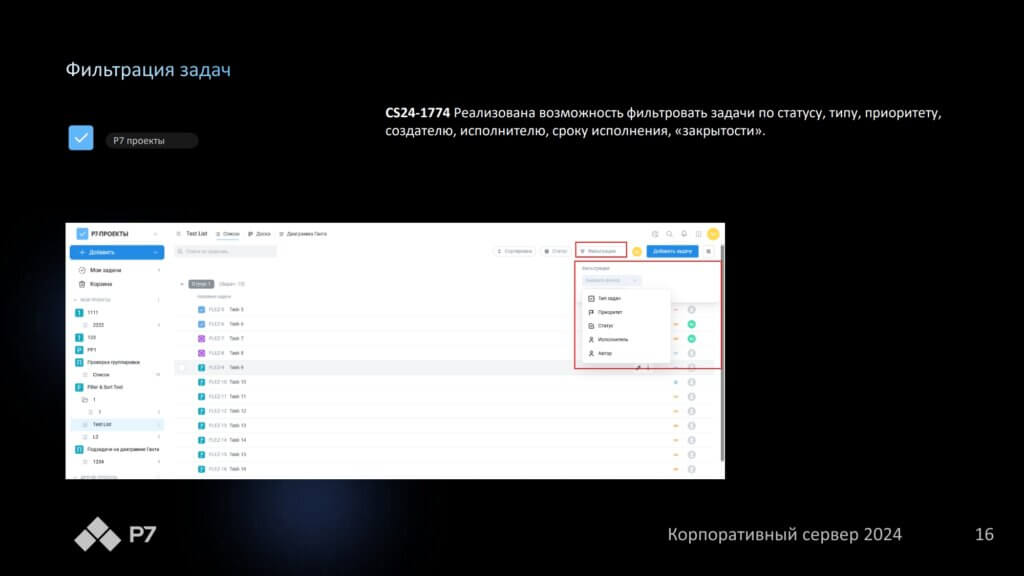Click blue checkbox icon of Task 5

coord(201,309)
